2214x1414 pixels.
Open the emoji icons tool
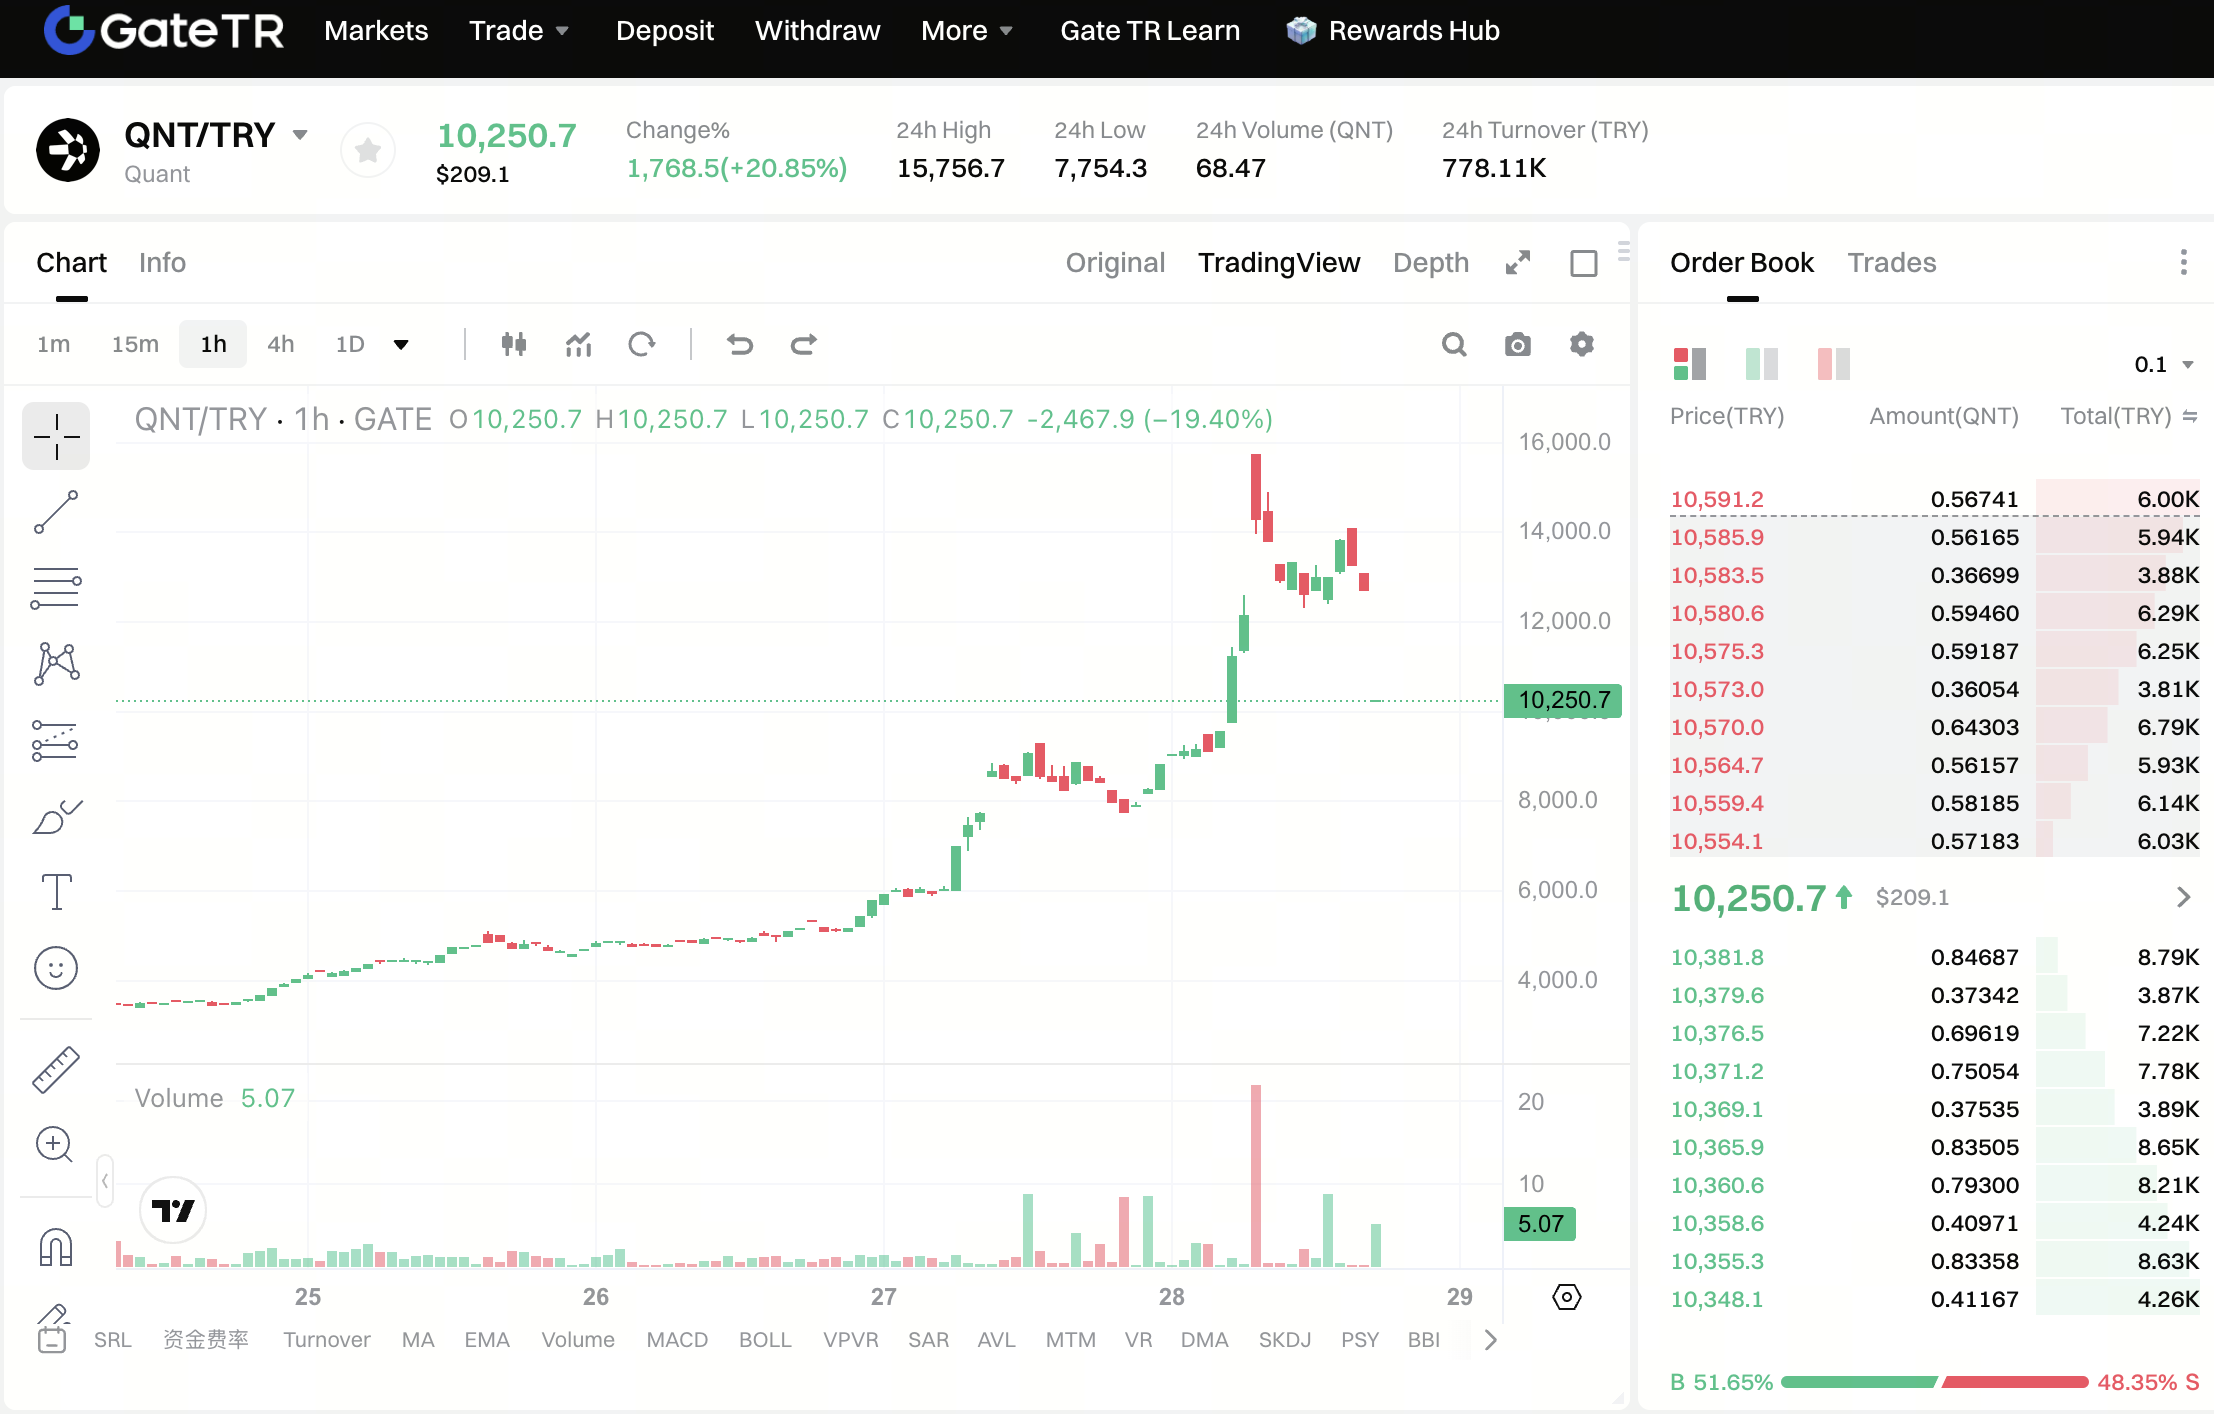coord(56,968)
